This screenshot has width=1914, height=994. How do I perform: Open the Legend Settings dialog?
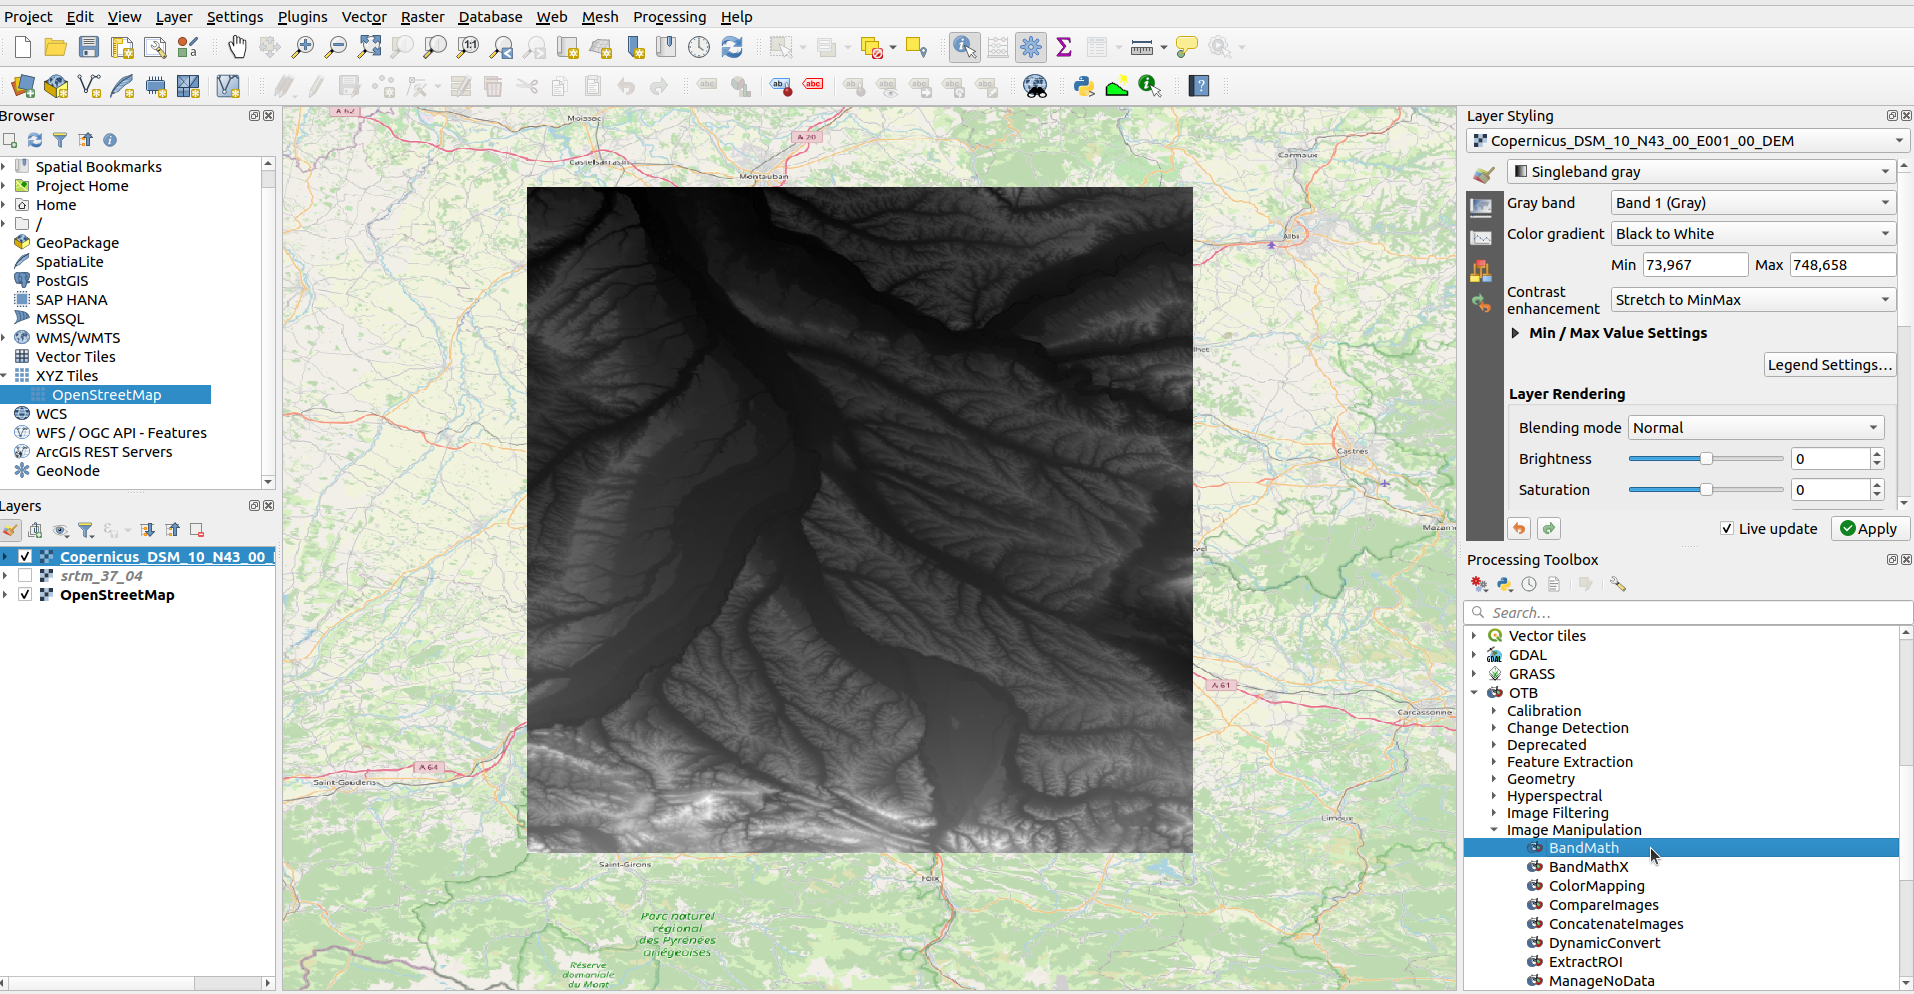[1830, 364]
